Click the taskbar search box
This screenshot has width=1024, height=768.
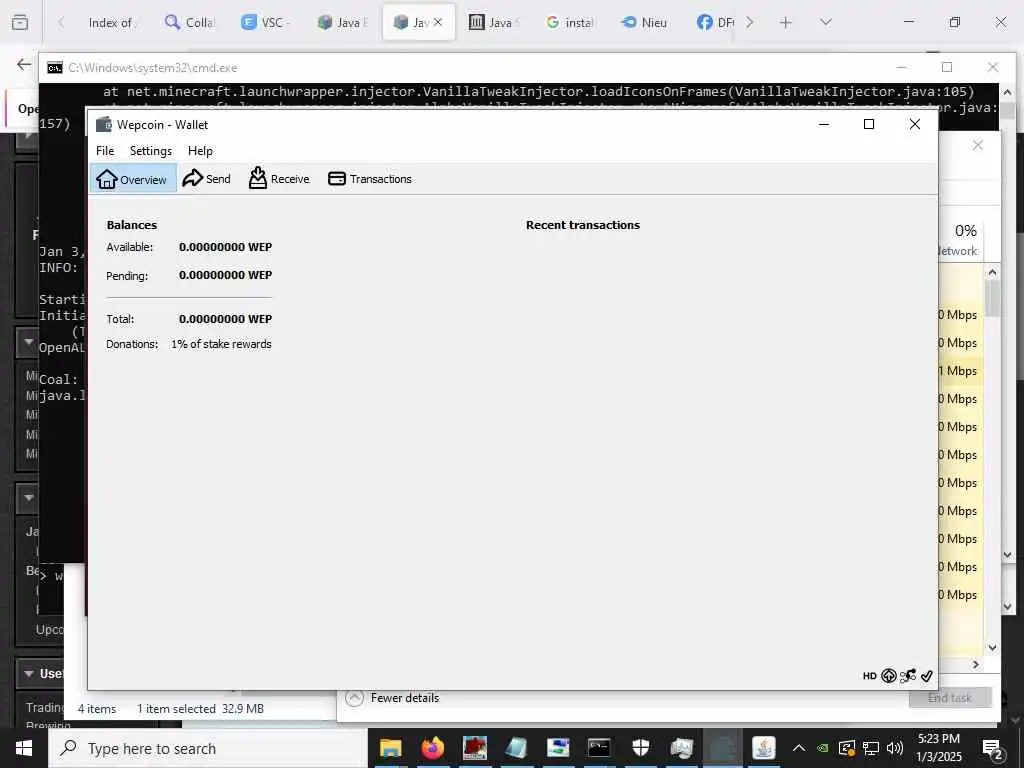[x=208, y=748]
